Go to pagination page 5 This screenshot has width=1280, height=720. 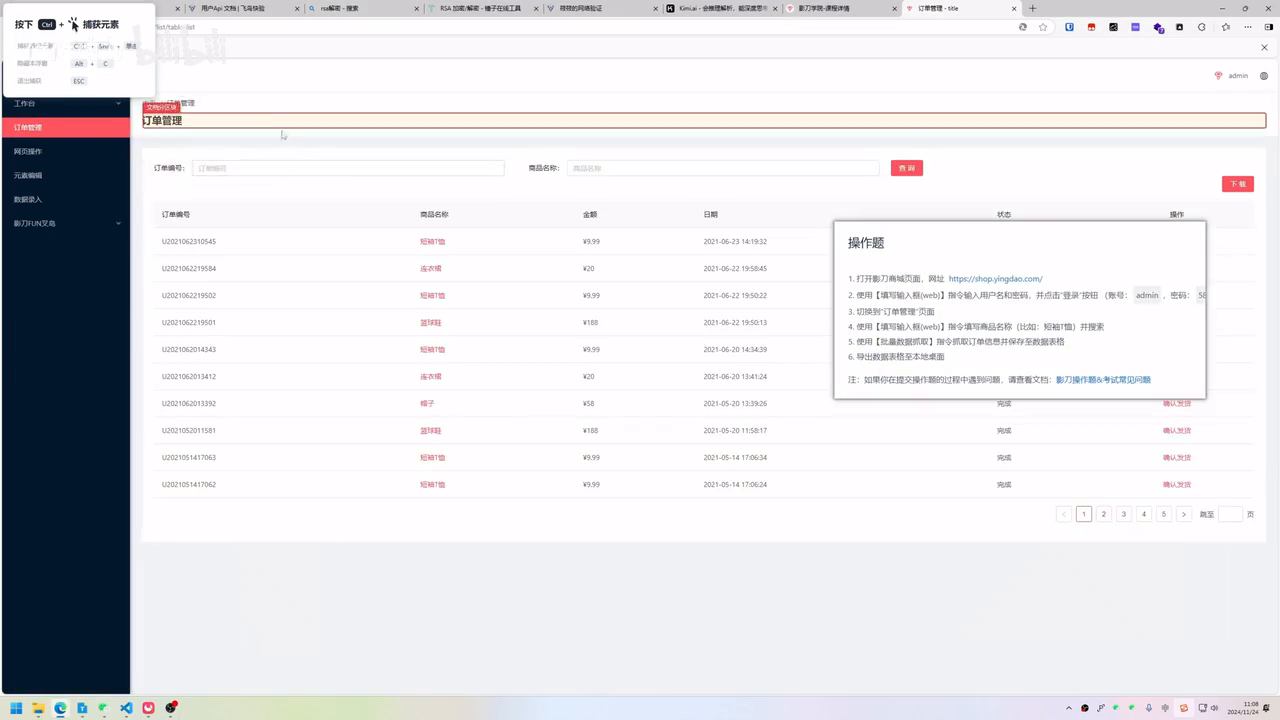click(1164, 514)
